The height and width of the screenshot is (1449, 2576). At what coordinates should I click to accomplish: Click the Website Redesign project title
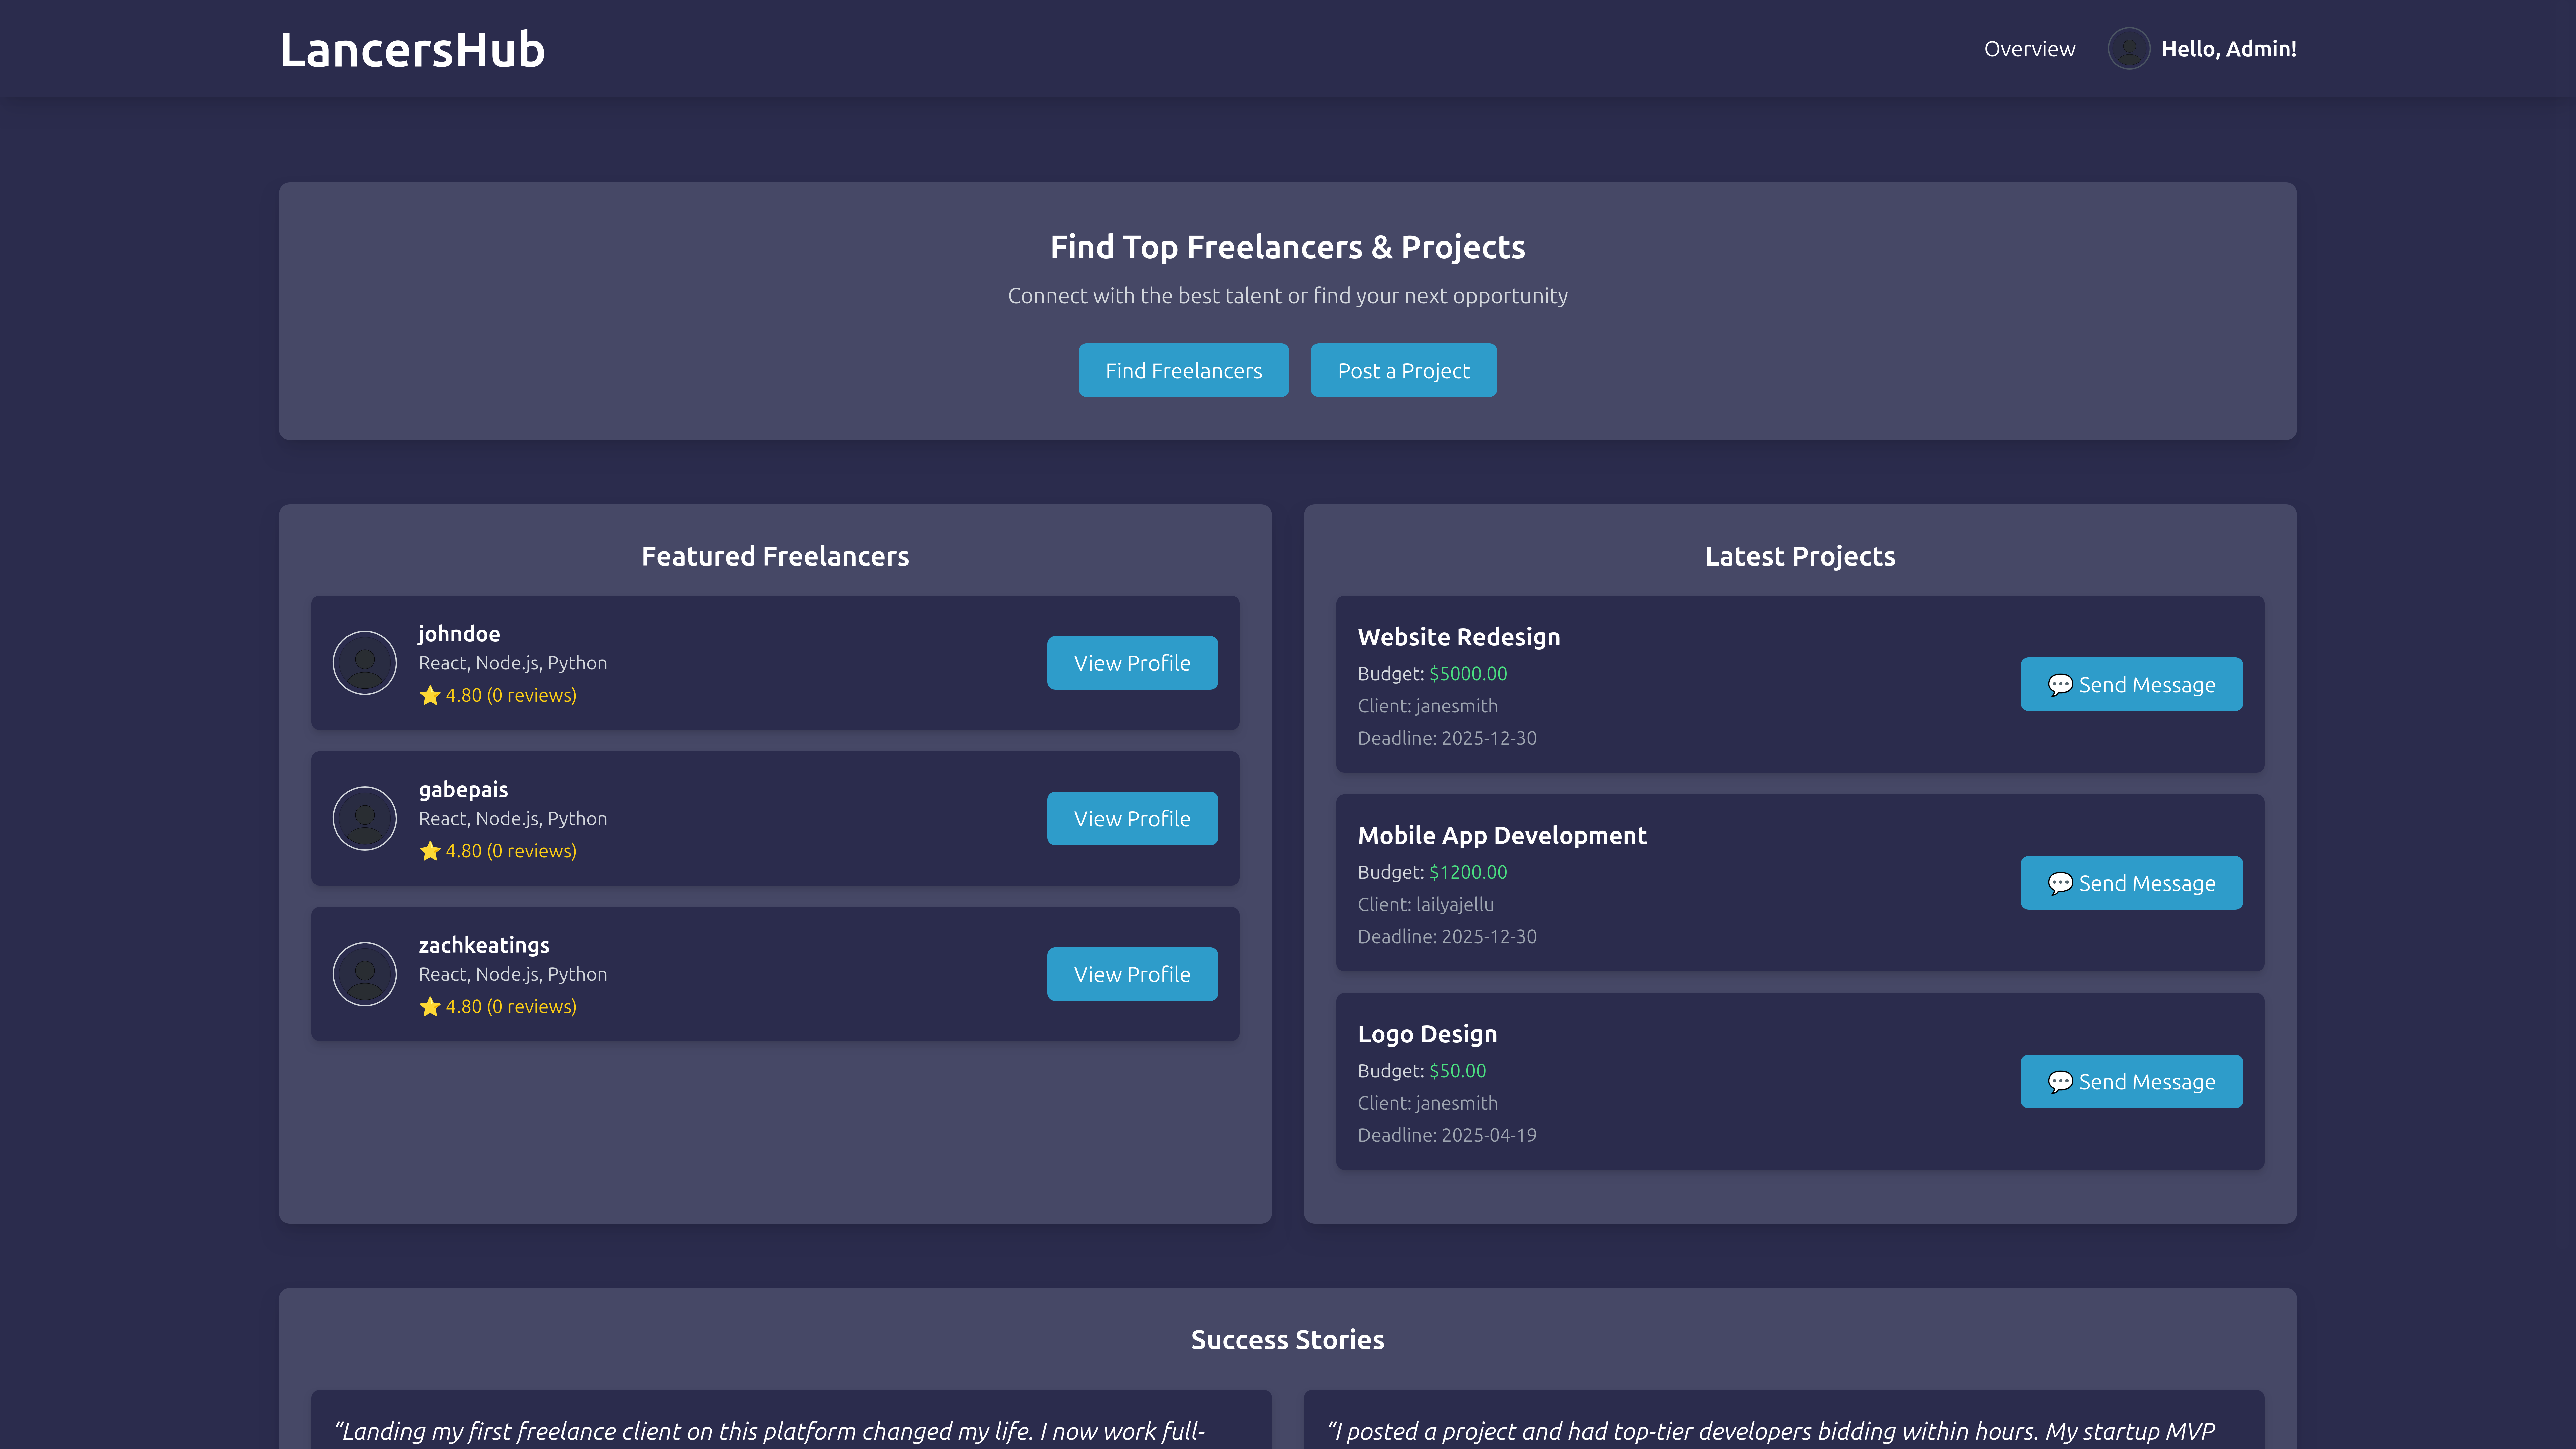click(1459, 637)
